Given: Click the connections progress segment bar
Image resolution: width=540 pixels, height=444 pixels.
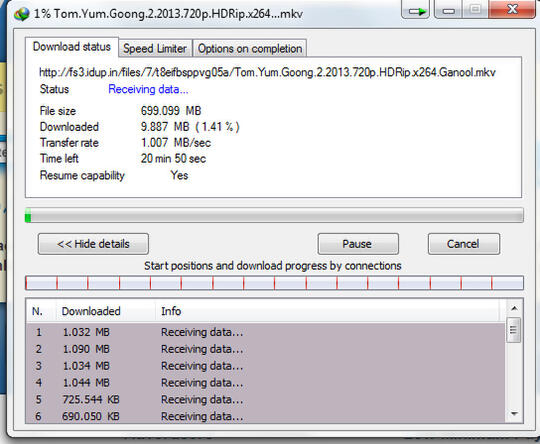Looking at the screenshot, I should point(274,283).
